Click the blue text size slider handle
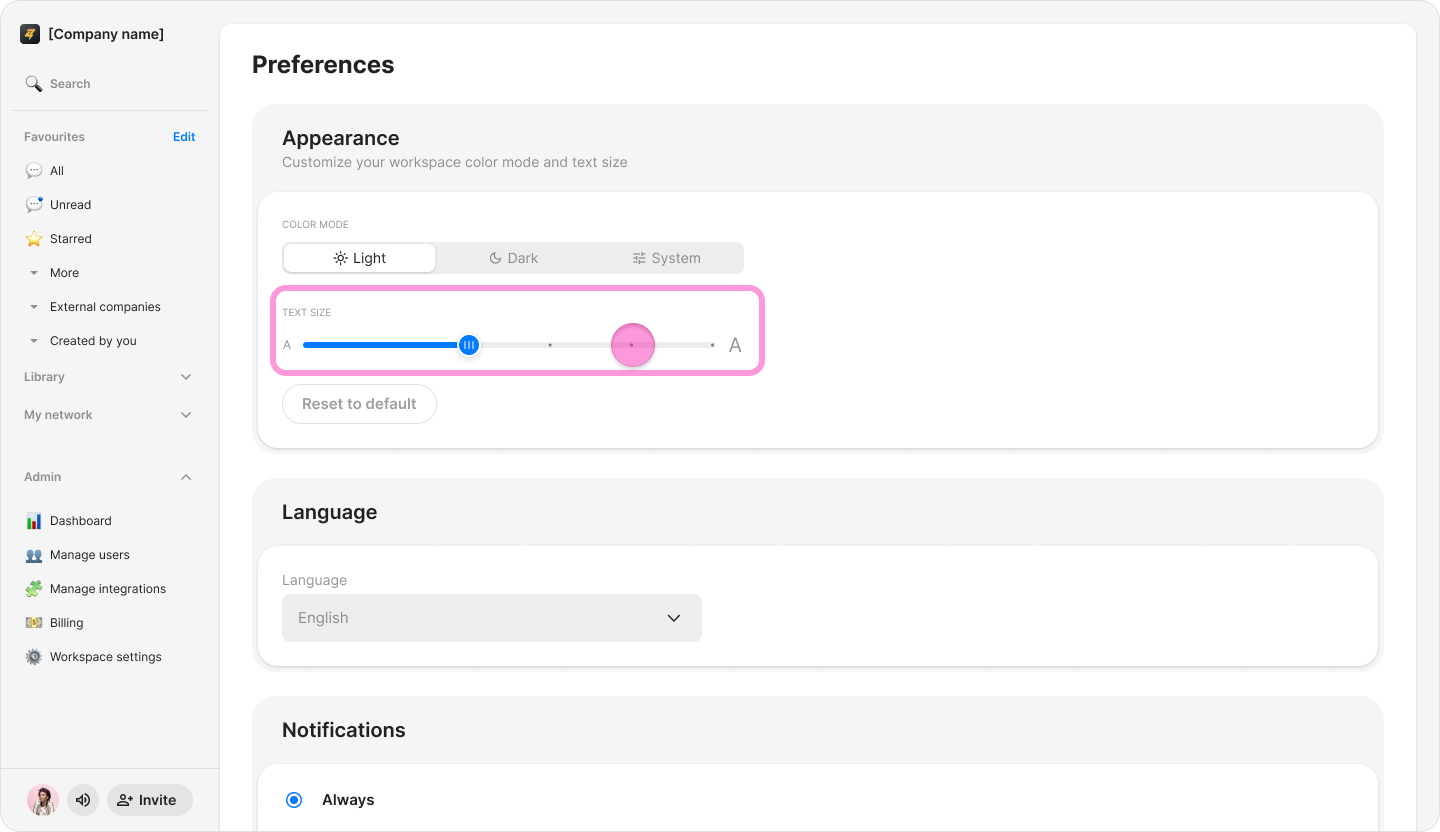 (x=469, y=345)
